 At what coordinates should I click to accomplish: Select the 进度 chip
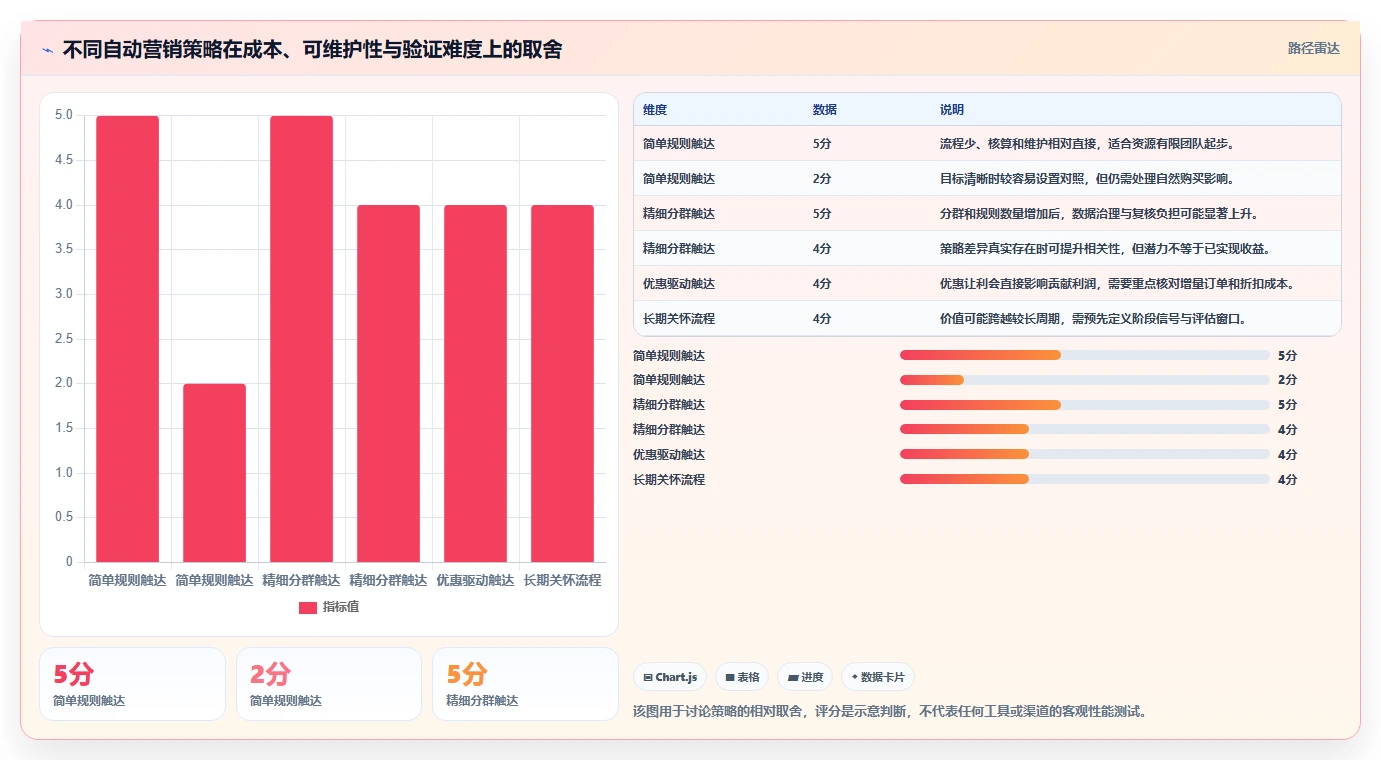pyautogui.click(x=805, y=677)
